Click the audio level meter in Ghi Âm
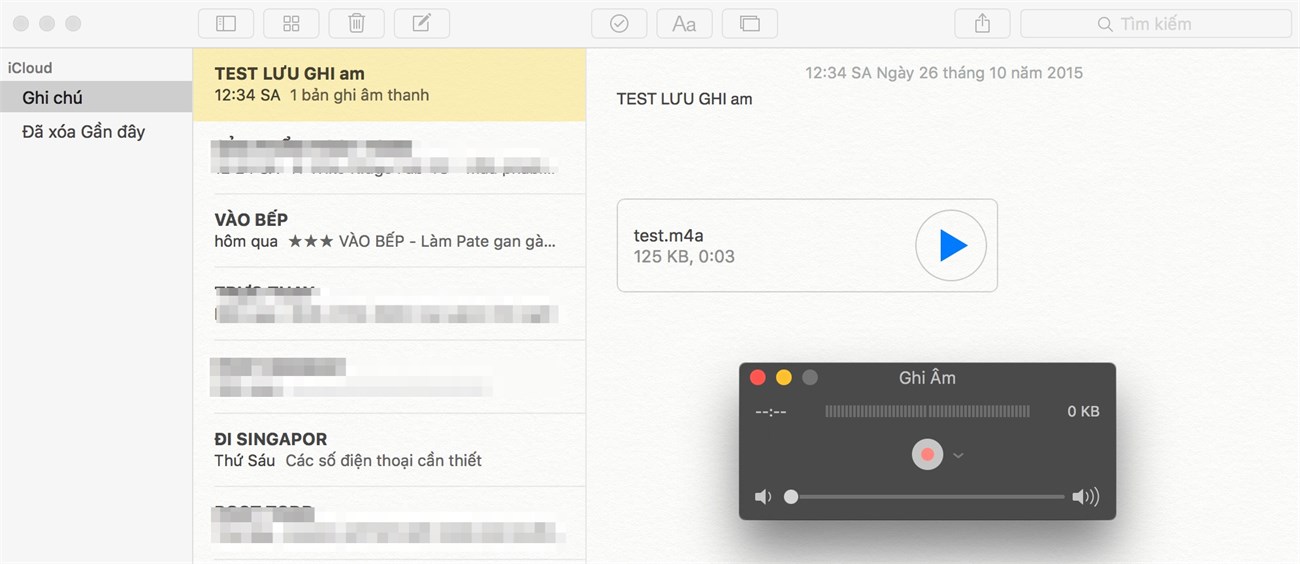 click(x=927, y=411)
